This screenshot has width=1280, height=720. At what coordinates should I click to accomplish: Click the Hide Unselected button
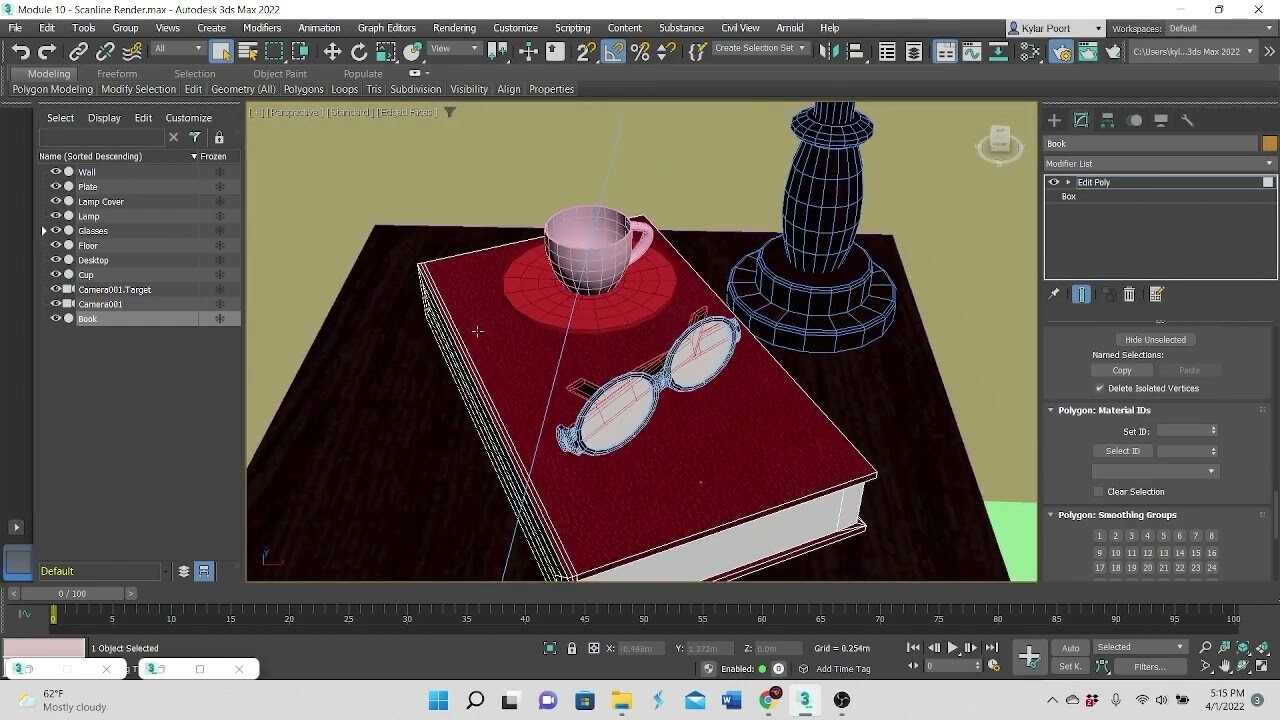pyautogui.click(x=1155, y=340)
